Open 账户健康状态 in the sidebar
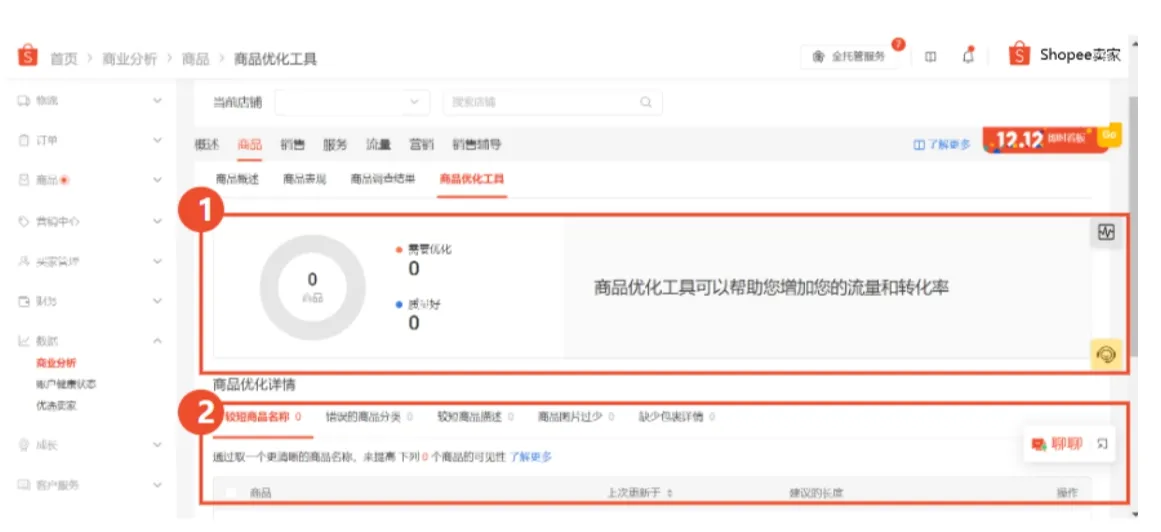This screenshot has height=532, width=1161. click(x=66, y=385)
